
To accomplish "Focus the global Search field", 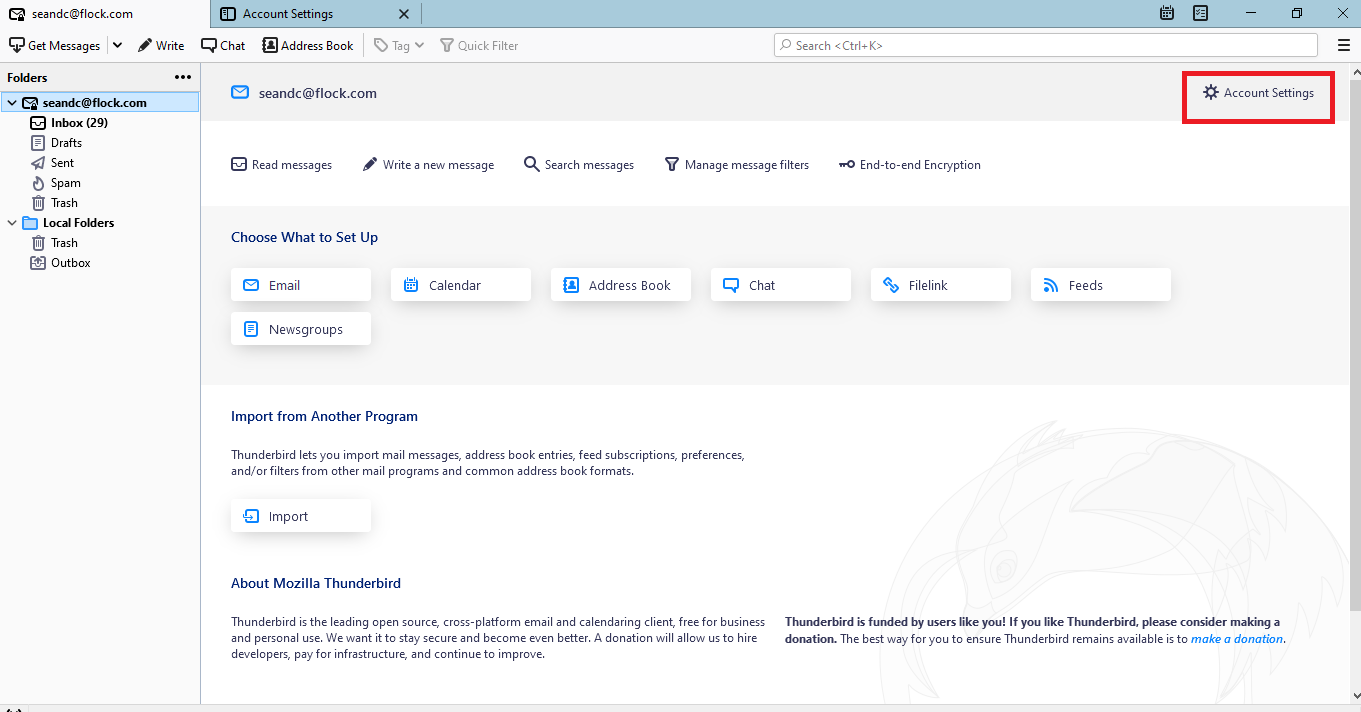I will tap(1046, 45).
